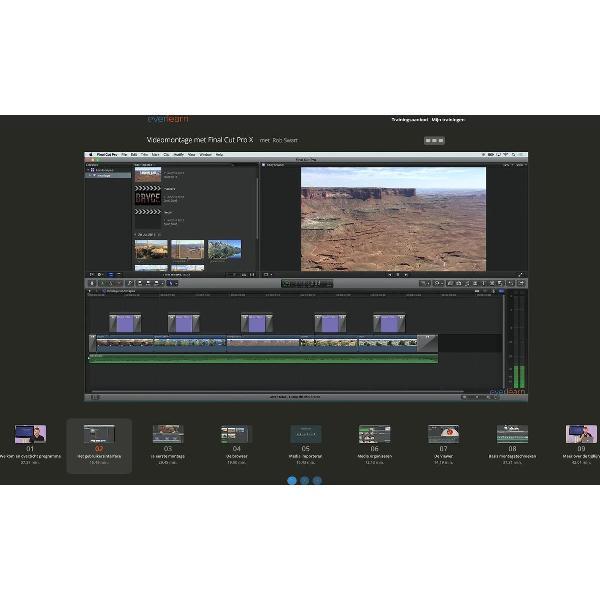Screen dimensions: 600x600
Task: Click the timeline horizontal scrollbar
Action: coord(276,391)
